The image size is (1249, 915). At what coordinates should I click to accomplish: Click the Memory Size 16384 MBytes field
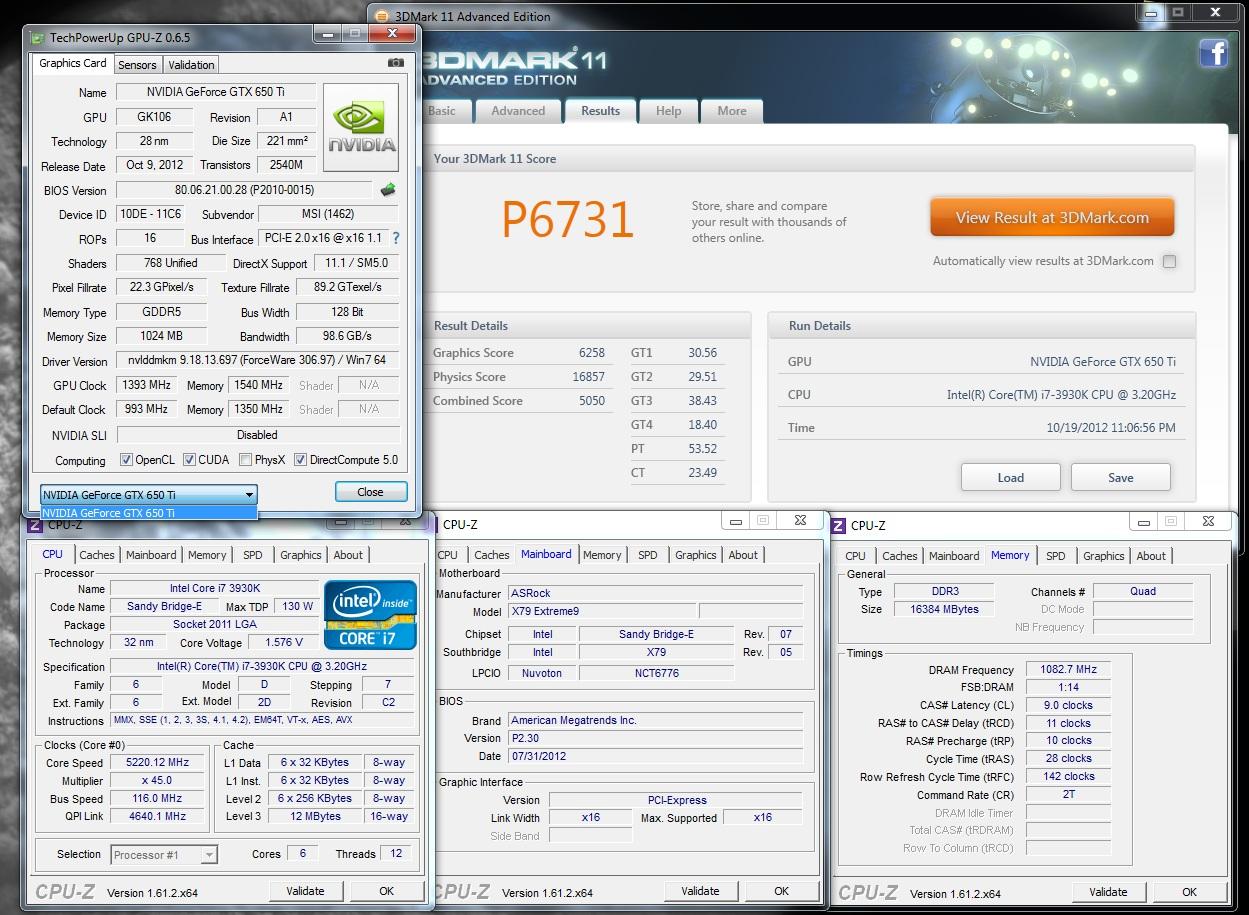click(944, 609)
